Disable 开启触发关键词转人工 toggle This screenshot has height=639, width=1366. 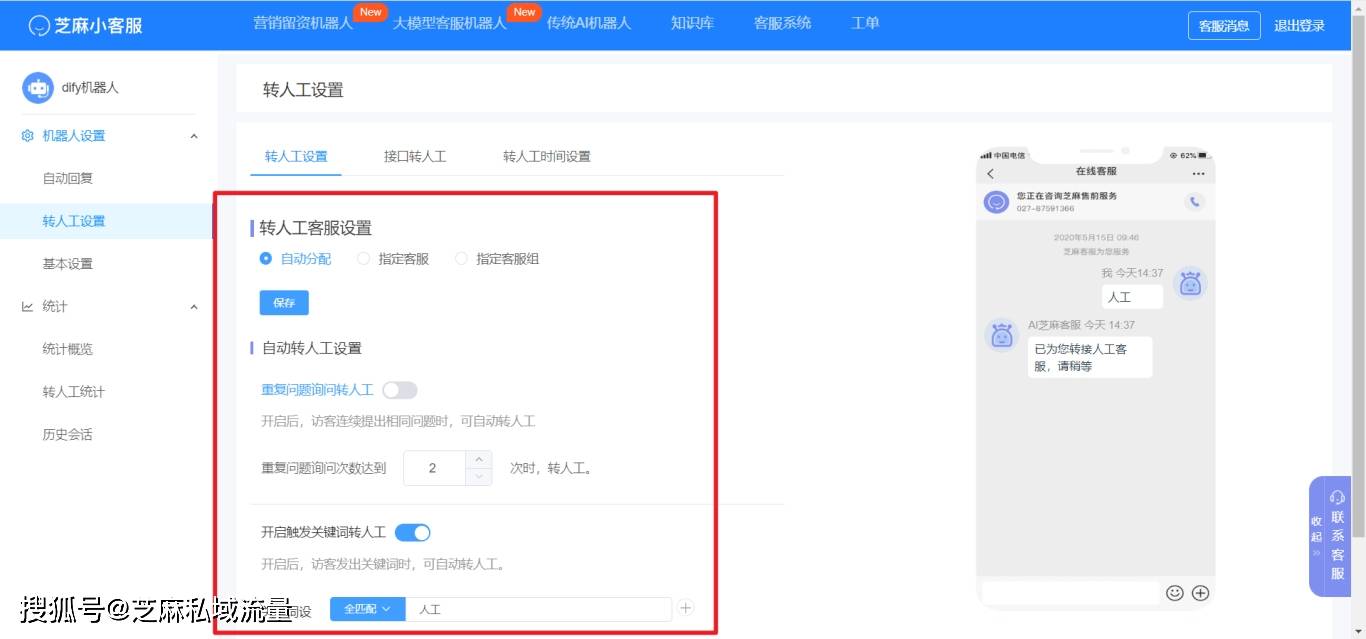[x=413, y=532]
